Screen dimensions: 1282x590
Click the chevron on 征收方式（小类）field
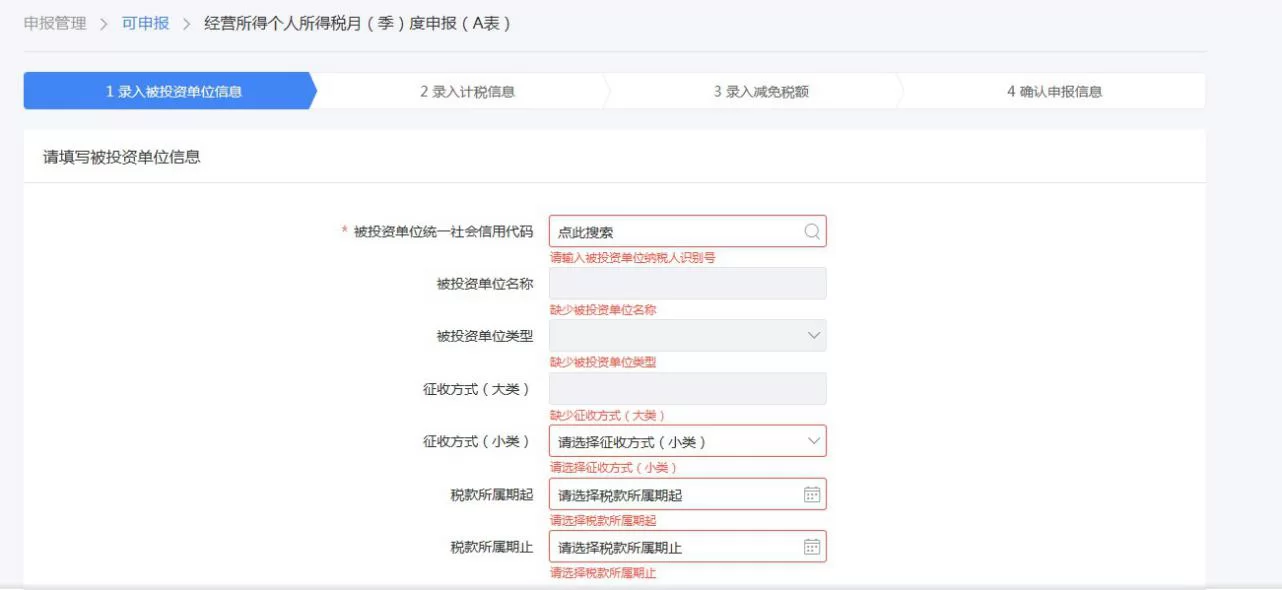(x=813, y=440)
